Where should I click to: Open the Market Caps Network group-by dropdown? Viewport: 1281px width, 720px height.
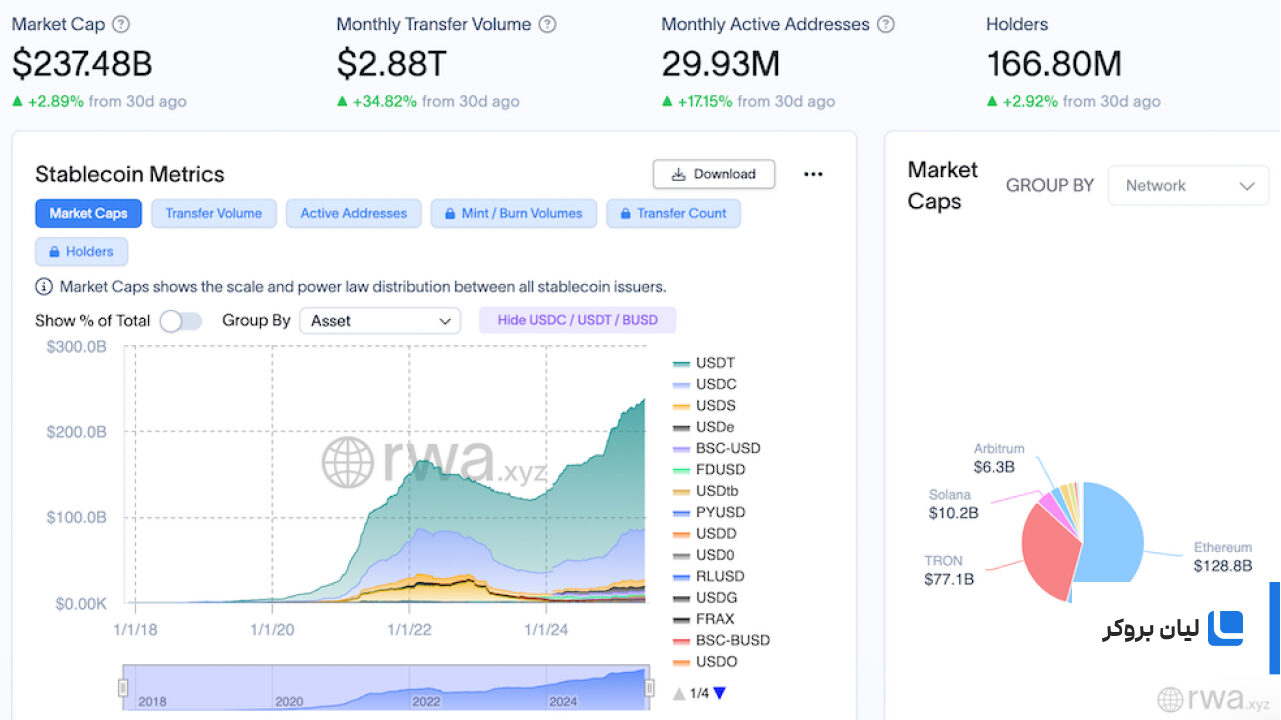tap(1188, 186)
